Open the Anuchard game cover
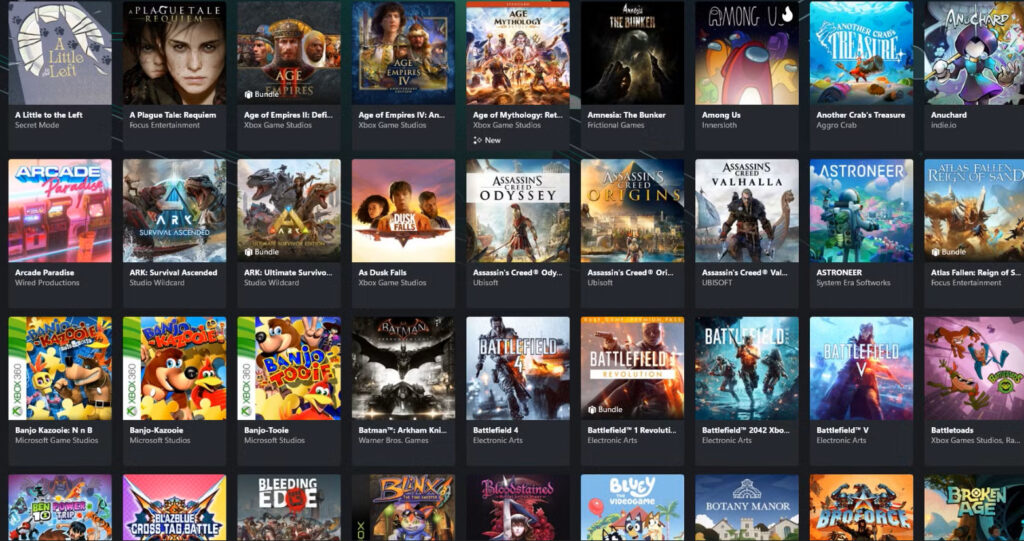 (974, 52)
